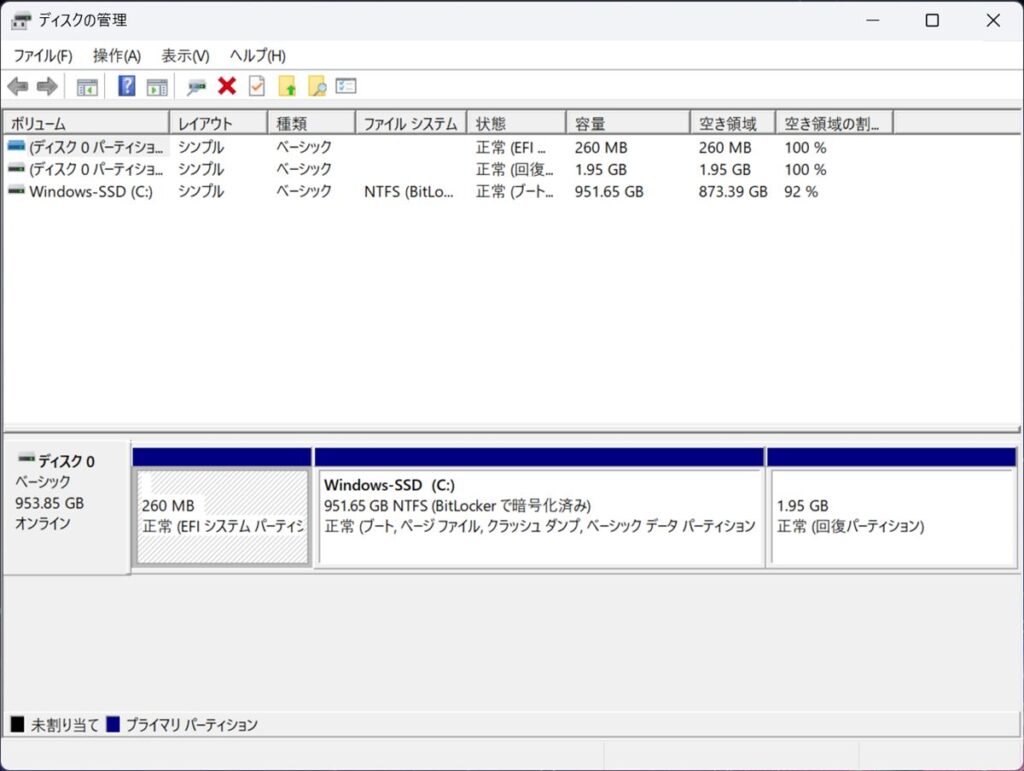1024x771 pixels.
Task: Click the red X delete icon
Action: point(227,87)
